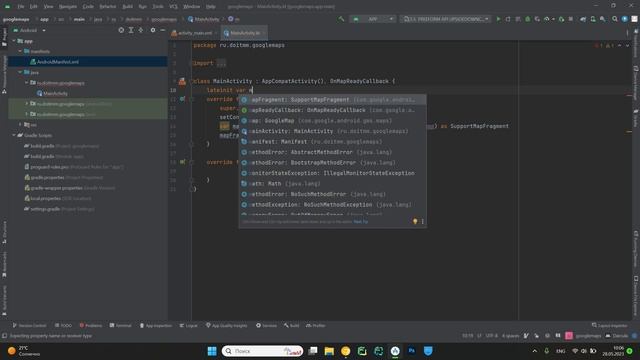Choose mainActivity: MainActivity suggestion

(x=333, y=131)
